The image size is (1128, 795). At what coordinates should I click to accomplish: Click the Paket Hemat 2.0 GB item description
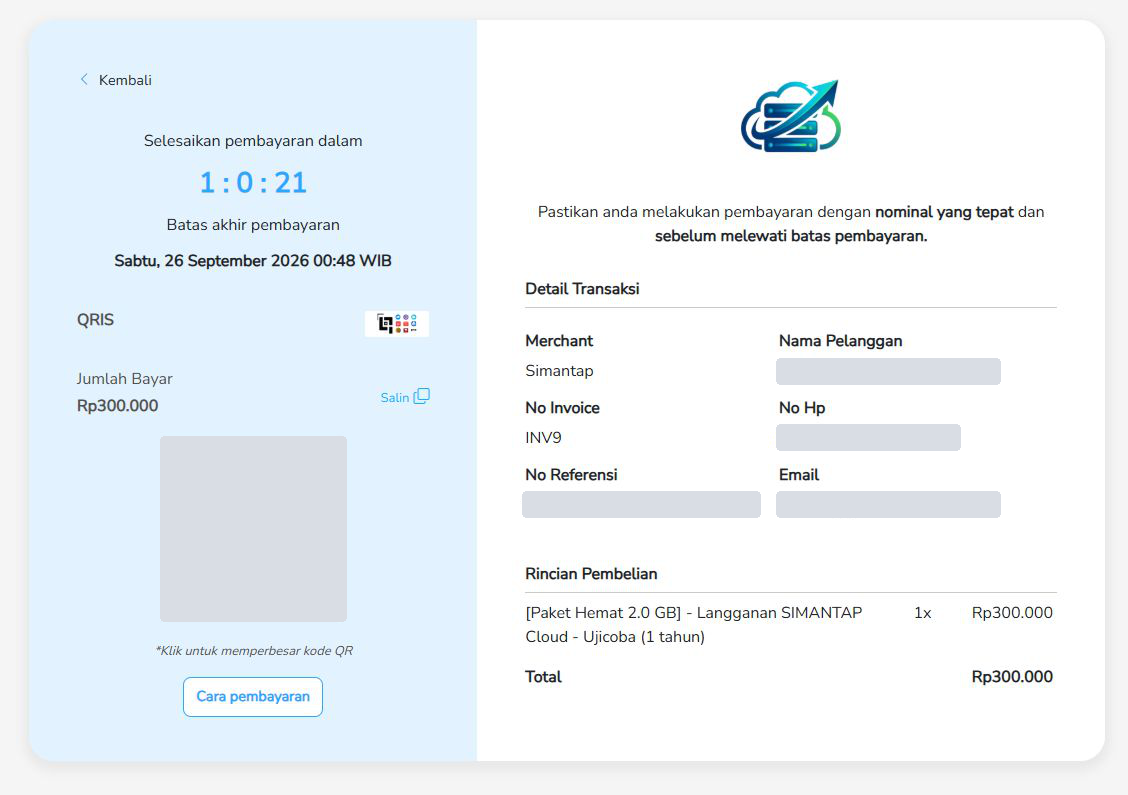(693, 624)
